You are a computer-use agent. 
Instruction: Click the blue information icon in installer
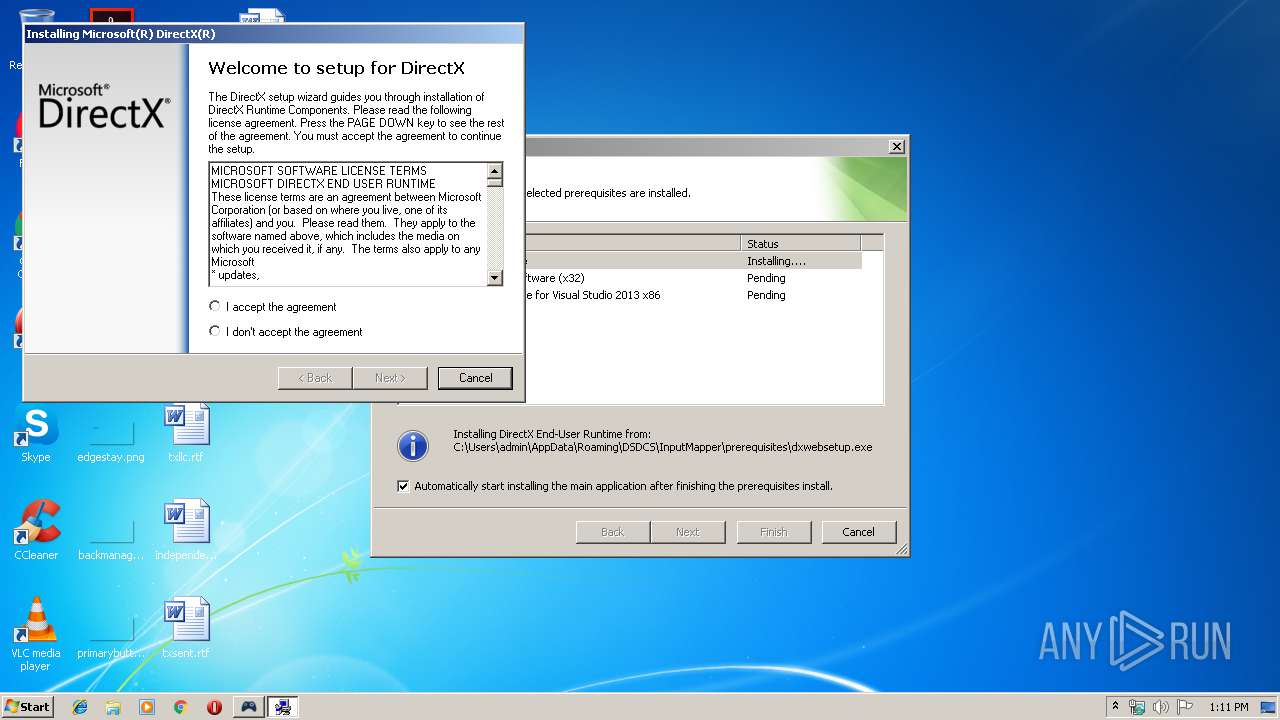413,445
